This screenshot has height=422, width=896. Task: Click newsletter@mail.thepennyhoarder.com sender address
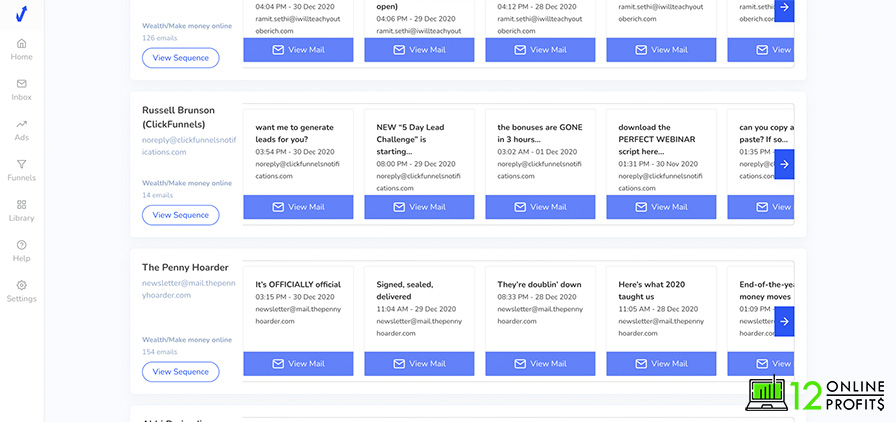(189, 289)
